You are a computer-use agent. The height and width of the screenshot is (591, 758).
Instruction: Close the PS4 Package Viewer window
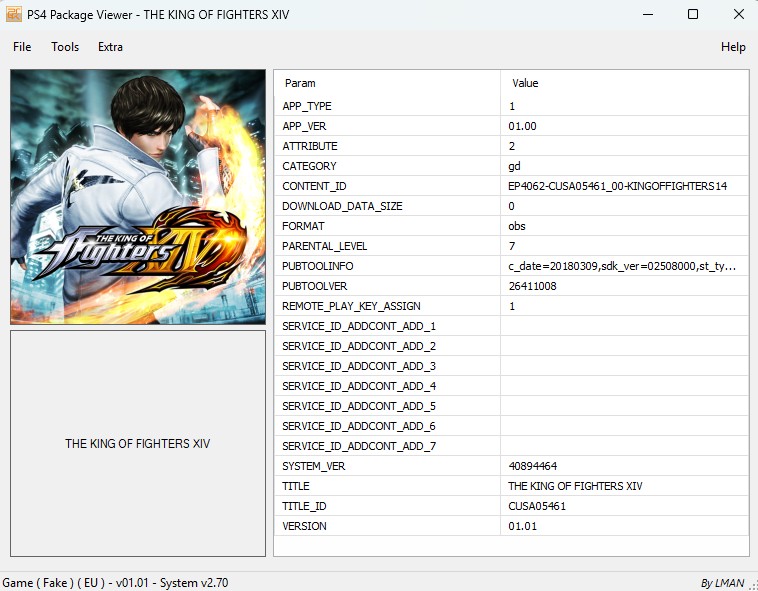pos(739,14)
